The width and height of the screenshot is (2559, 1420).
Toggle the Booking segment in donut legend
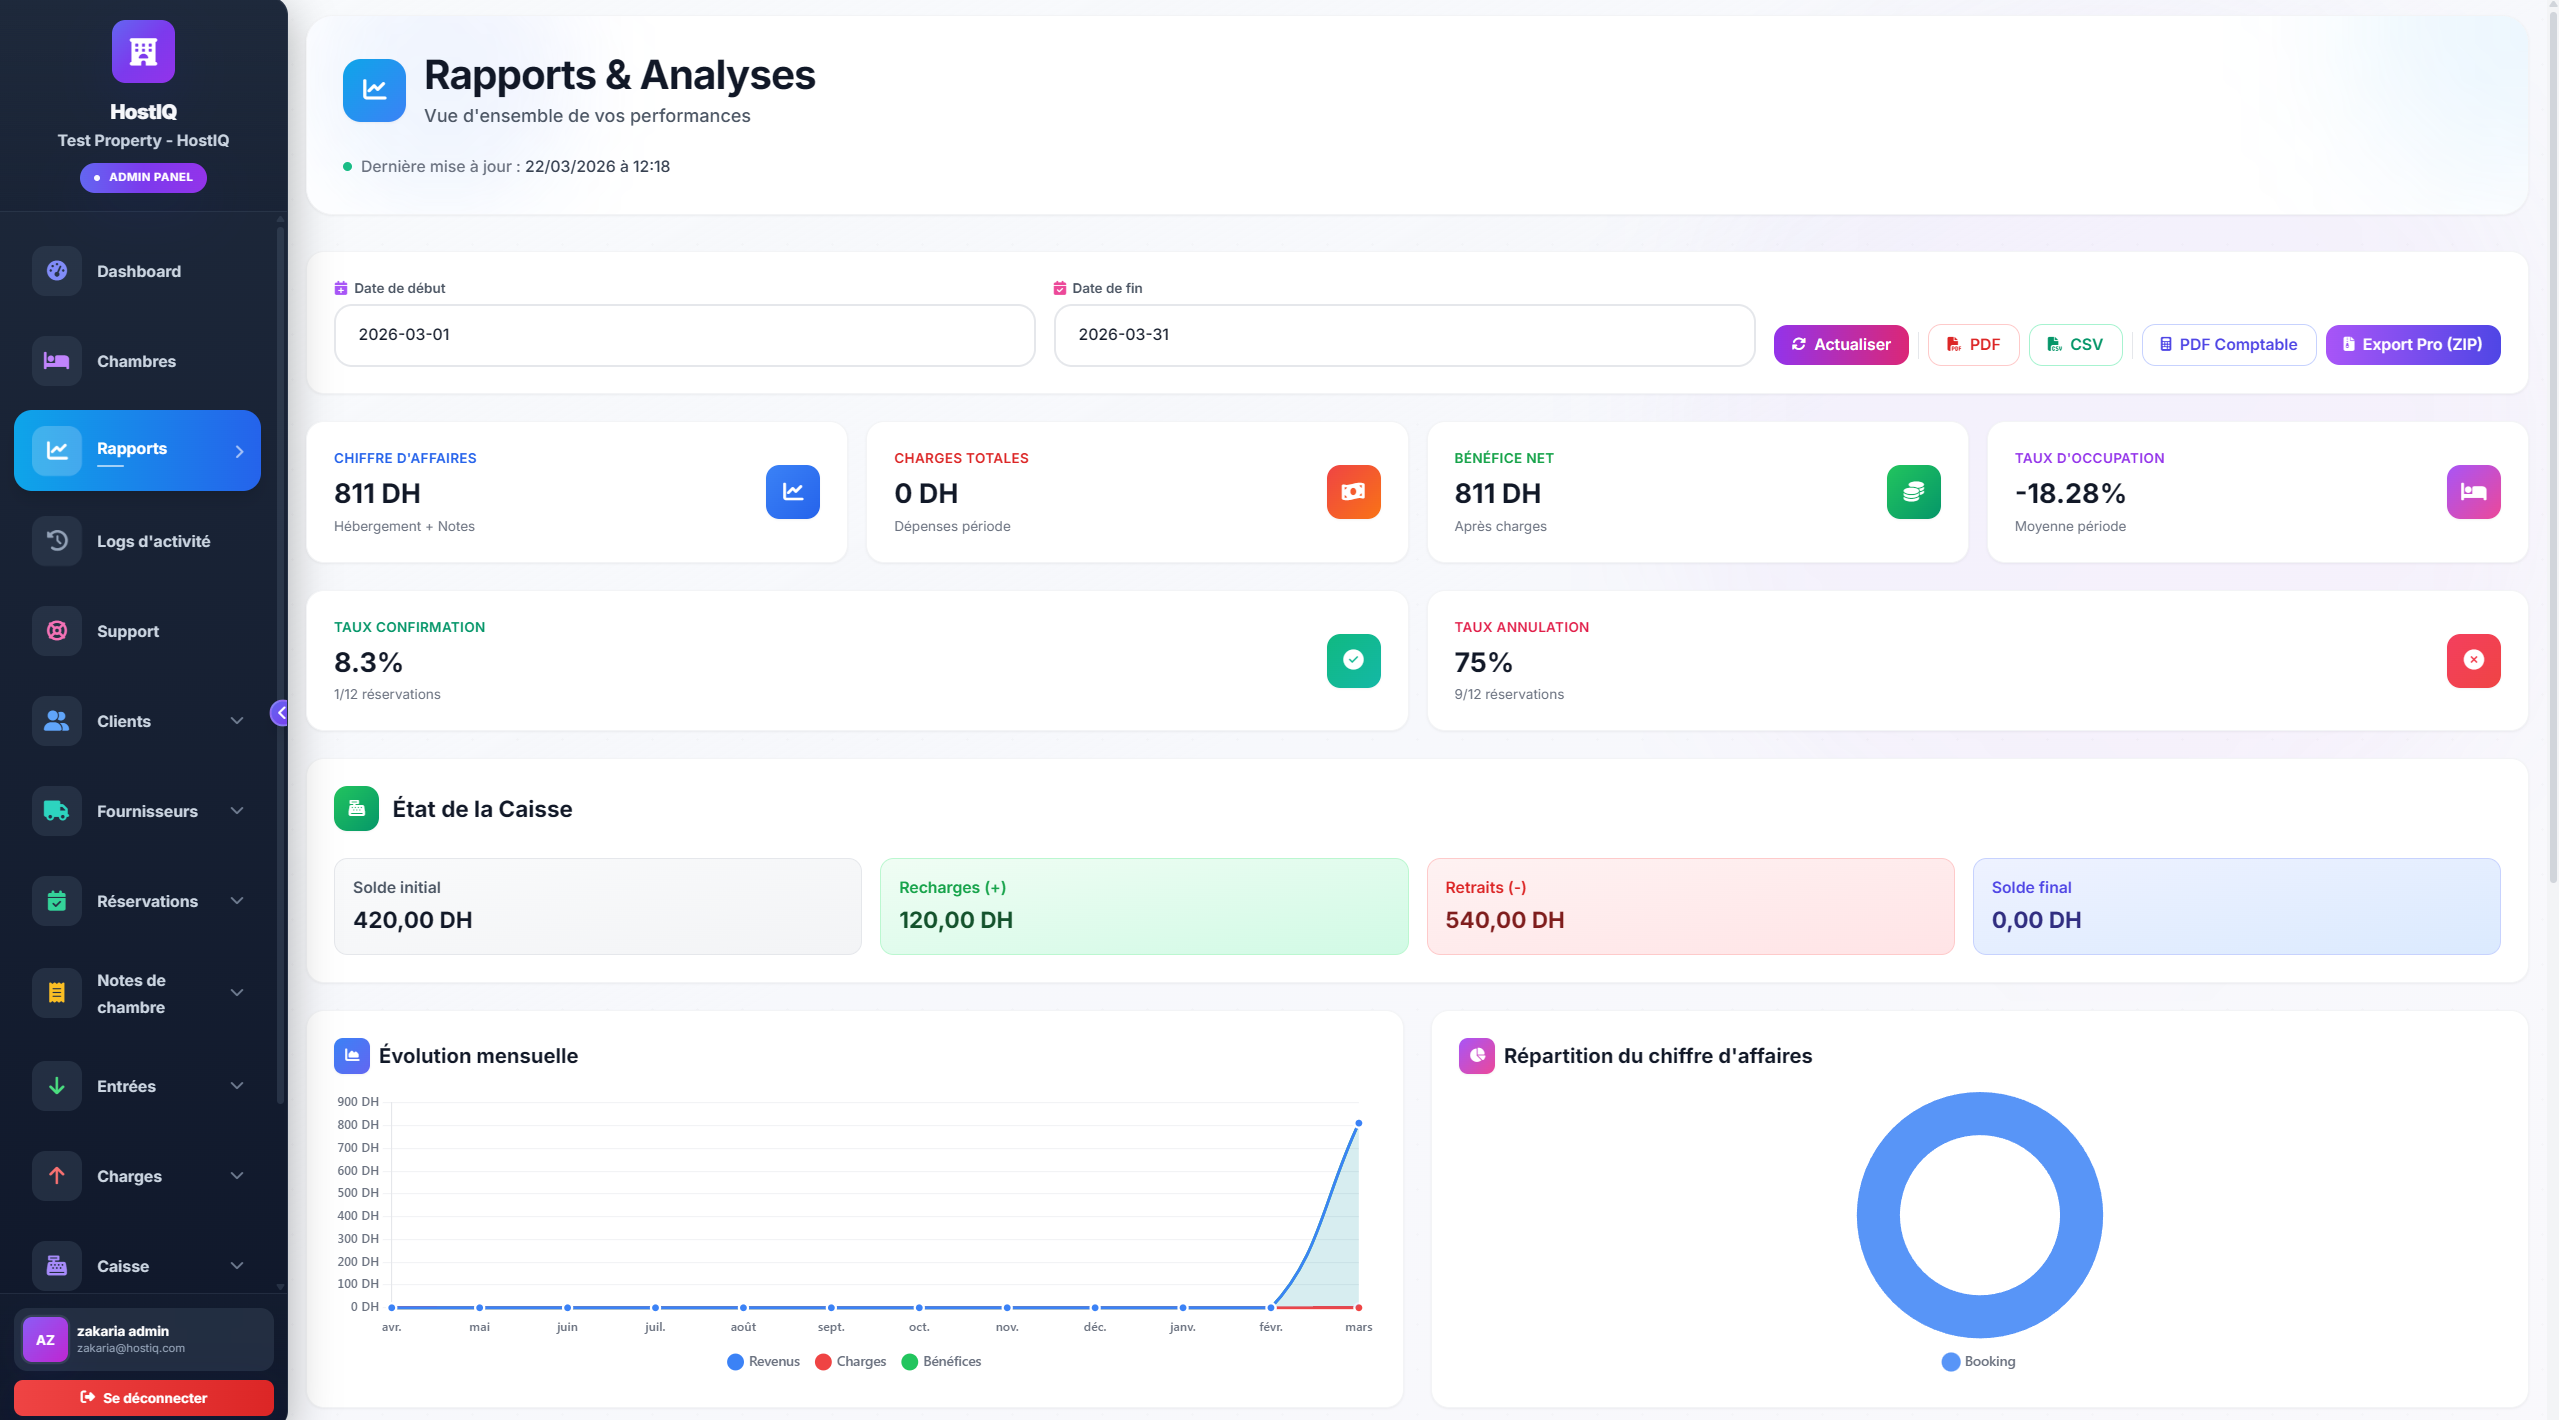pos(1978,1362)
